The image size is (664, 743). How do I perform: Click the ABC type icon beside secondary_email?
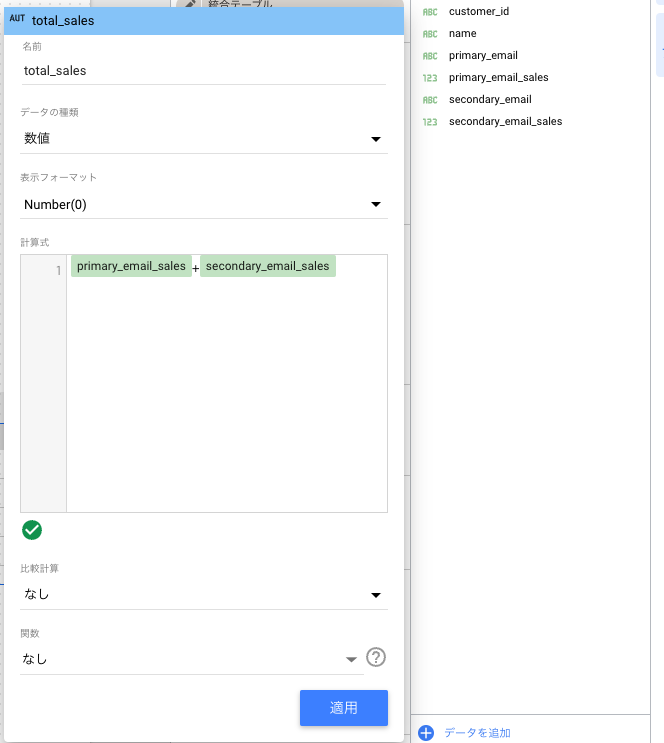click(x=430, y=100)
